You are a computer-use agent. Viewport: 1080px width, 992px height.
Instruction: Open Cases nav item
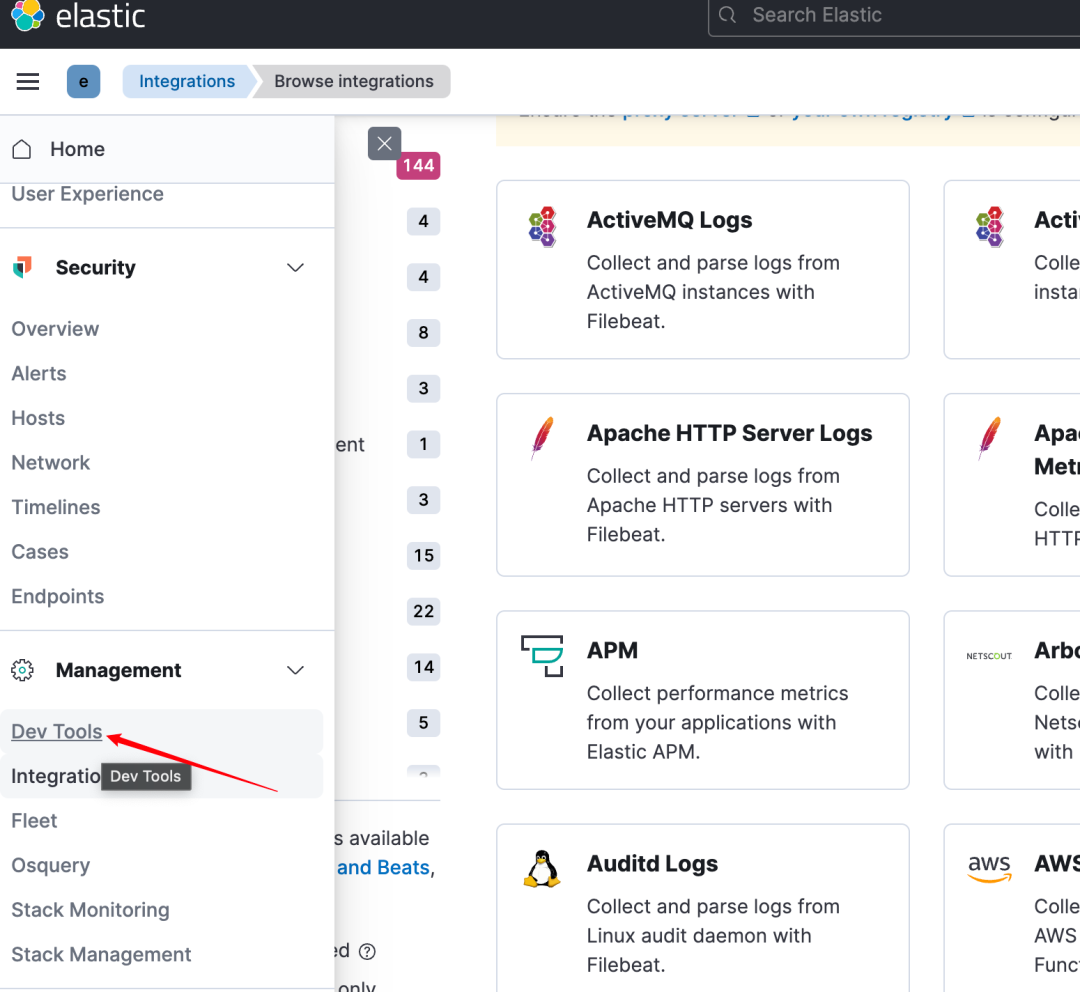pyautogui.click(x=40, y=552)
